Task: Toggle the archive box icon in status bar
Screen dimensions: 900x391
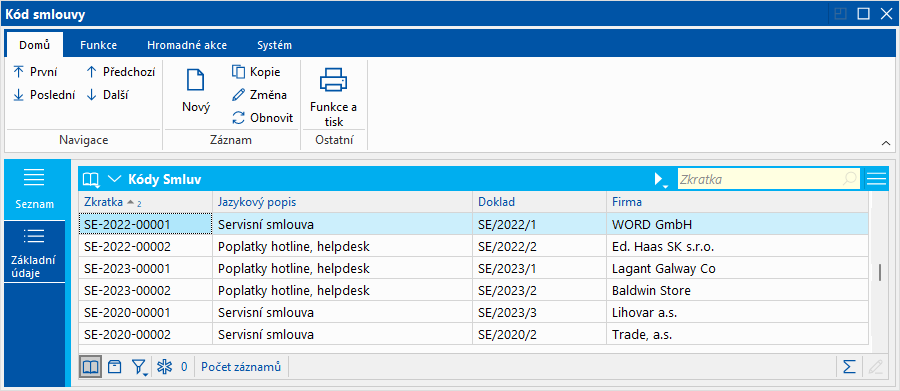Action: 115,367
